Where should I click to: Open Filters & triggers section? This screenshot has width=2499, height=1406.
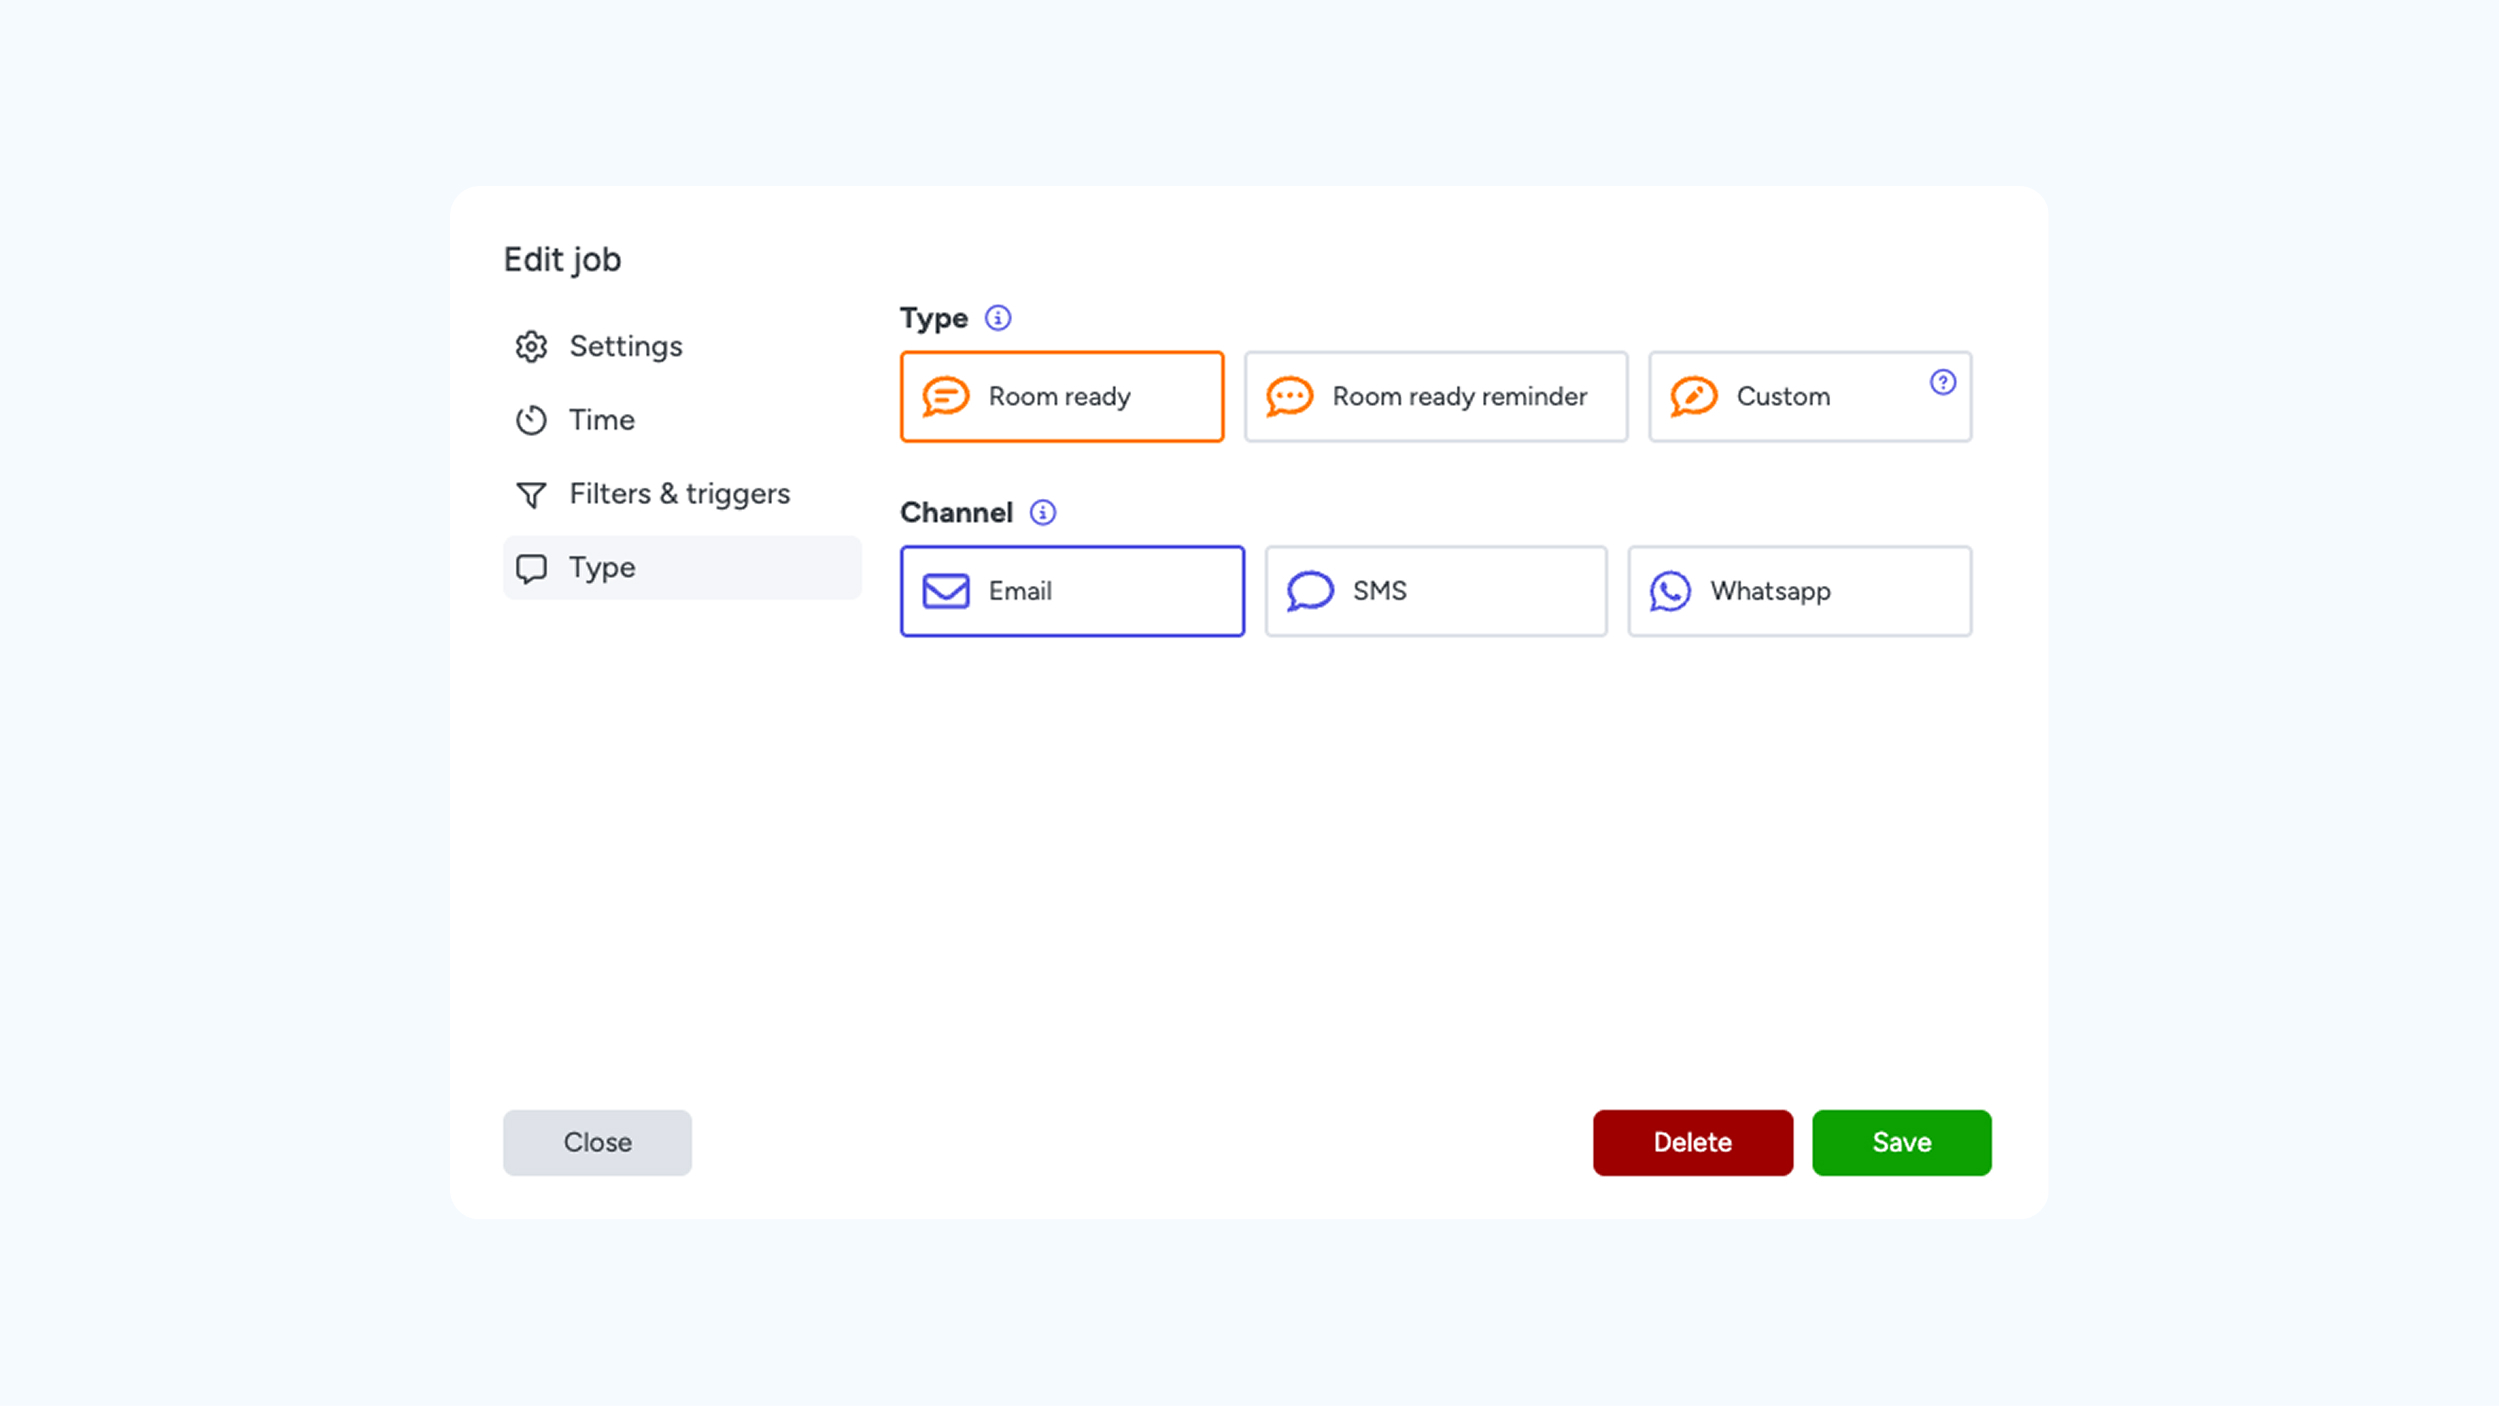682,494
